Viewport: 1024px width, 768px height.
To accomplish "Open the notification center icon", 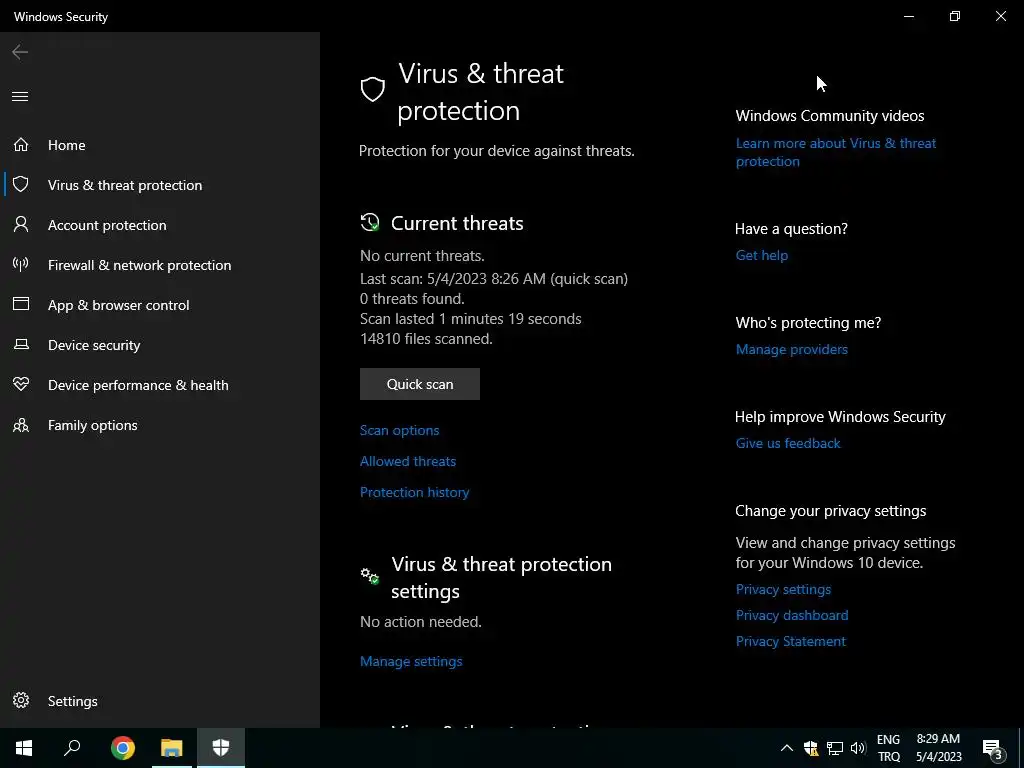I will tap(993, 749).
